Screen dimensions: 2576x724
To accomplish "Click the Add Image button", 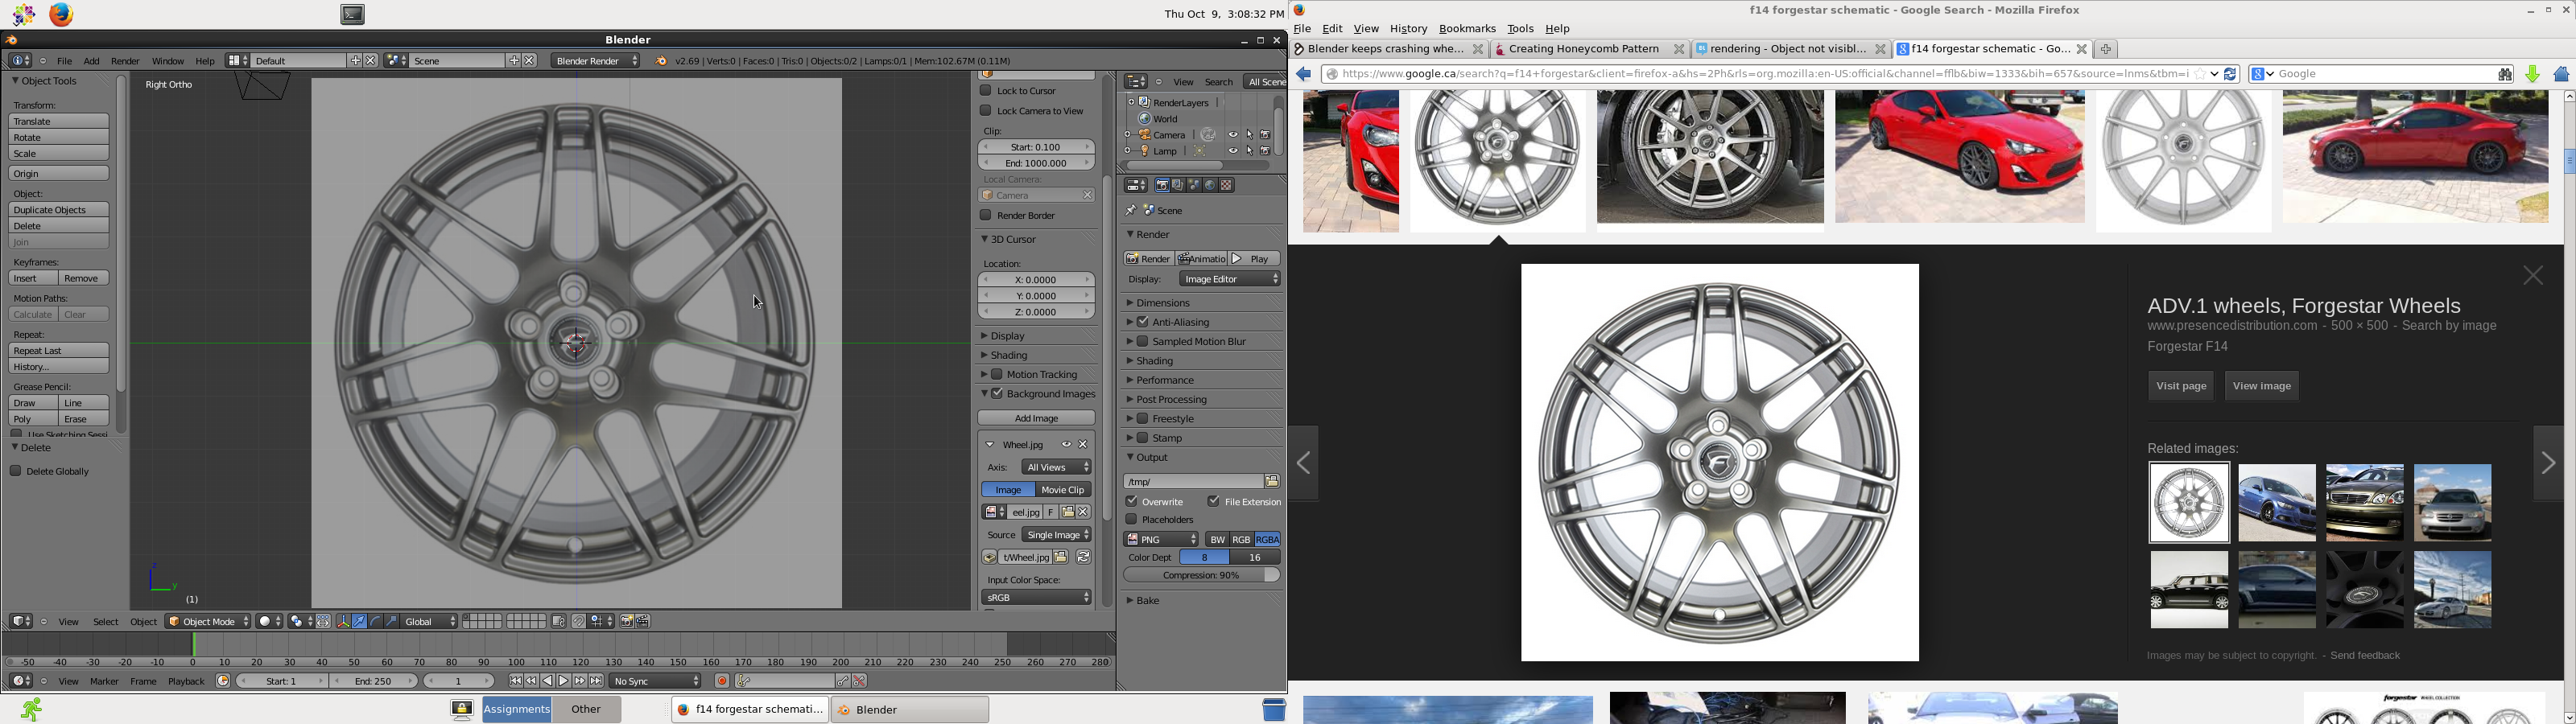I will click(1036, 419).
